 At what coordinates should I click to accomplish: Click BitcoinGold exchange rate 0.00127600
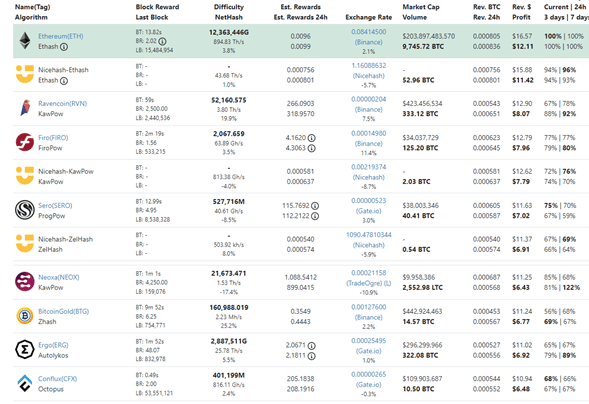[x=369, y=307]
